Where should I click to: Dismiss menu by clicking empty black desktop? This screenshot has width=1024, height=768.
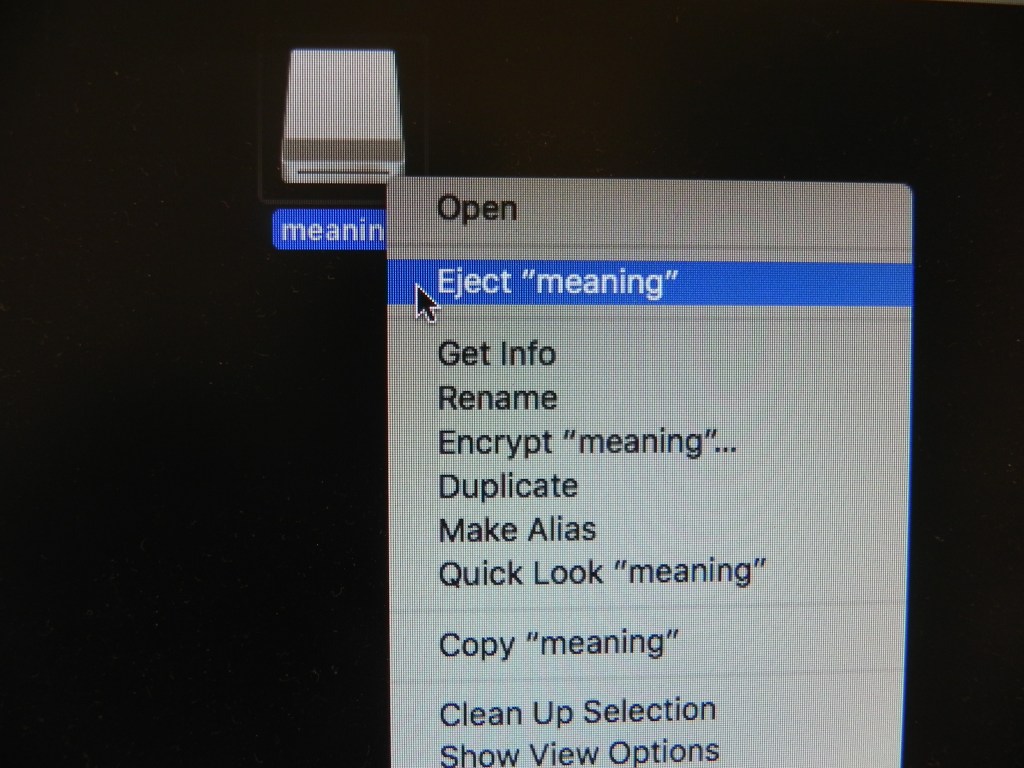[163, 457]
